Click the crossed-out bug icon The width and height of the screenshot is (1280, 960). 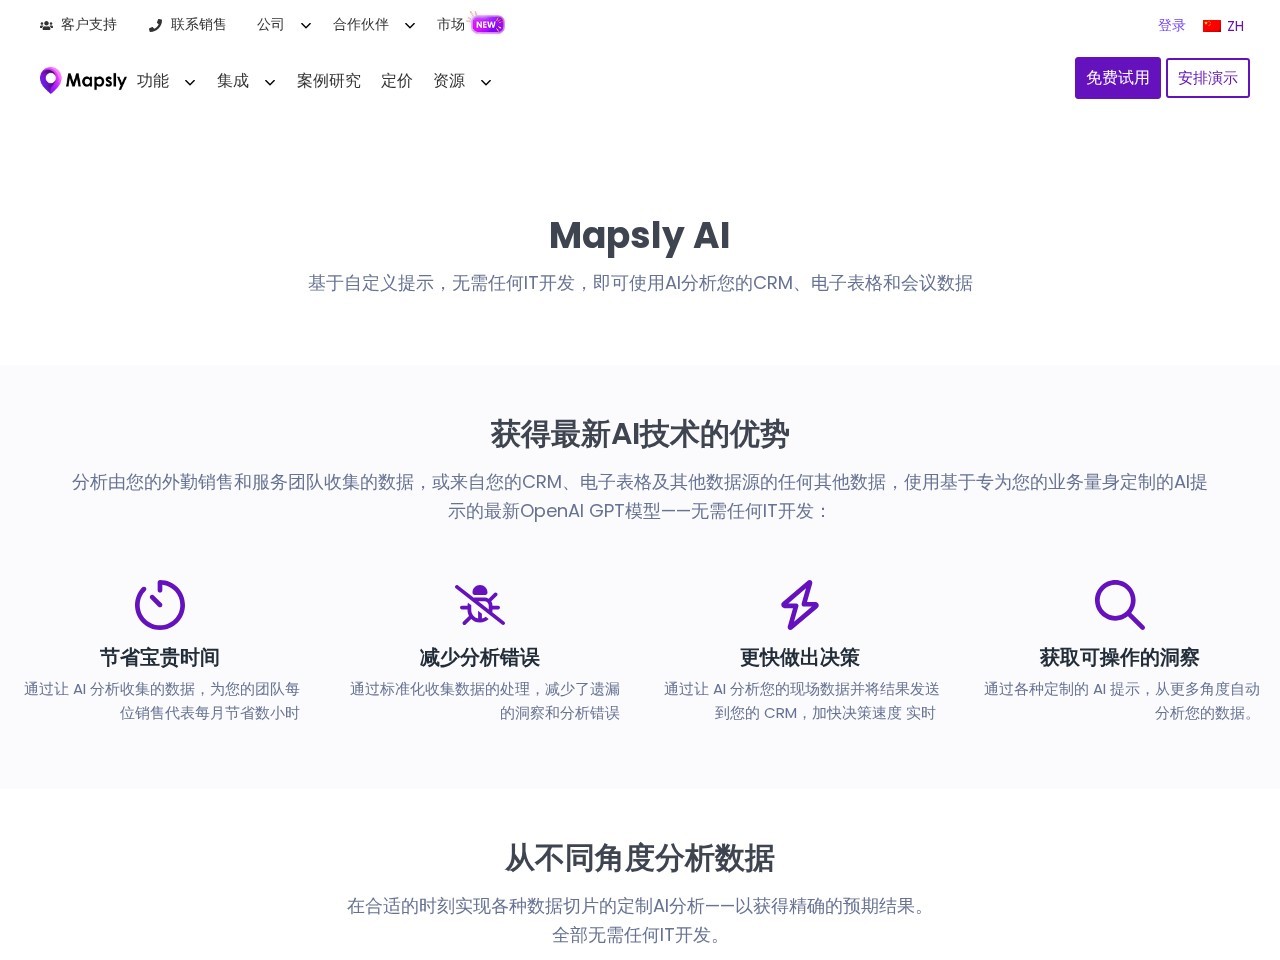coord(480,605)
